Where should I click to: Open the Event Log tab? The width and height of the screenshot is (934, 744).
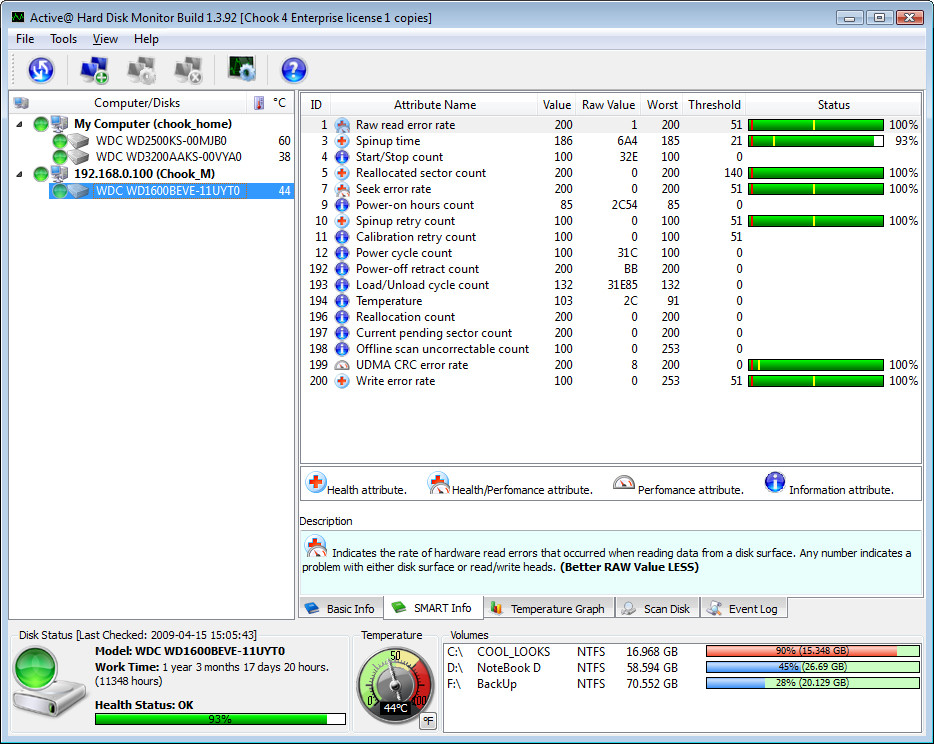coord(743,609)
